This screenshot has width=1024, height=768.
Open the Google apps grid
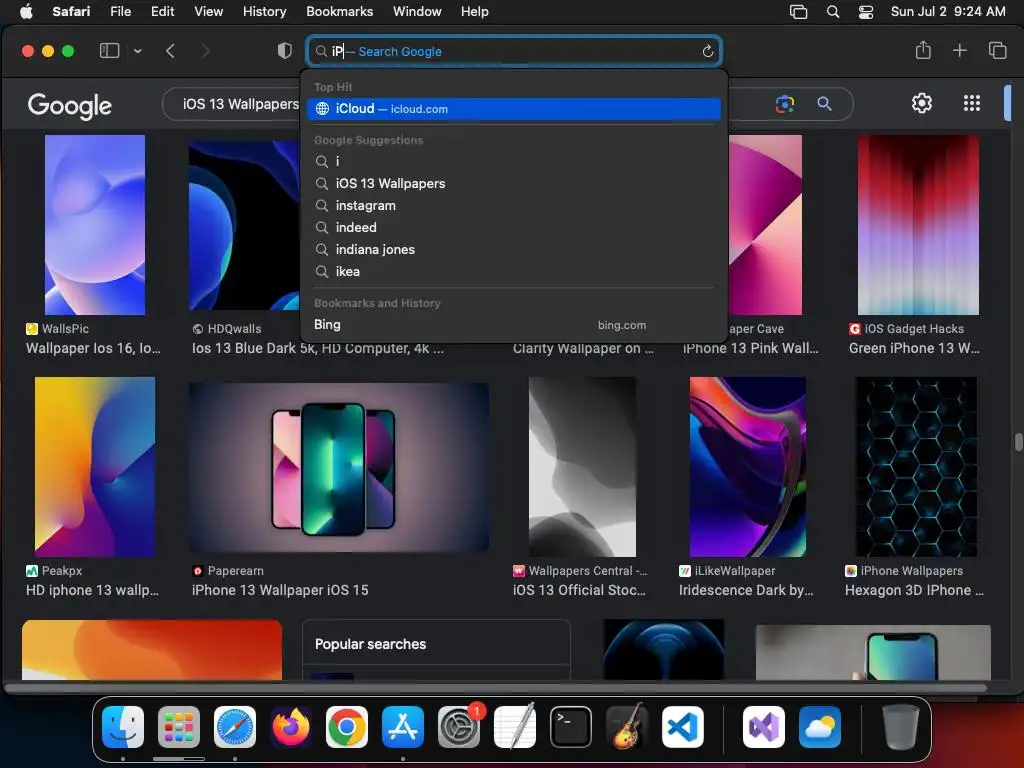(972, 103)
